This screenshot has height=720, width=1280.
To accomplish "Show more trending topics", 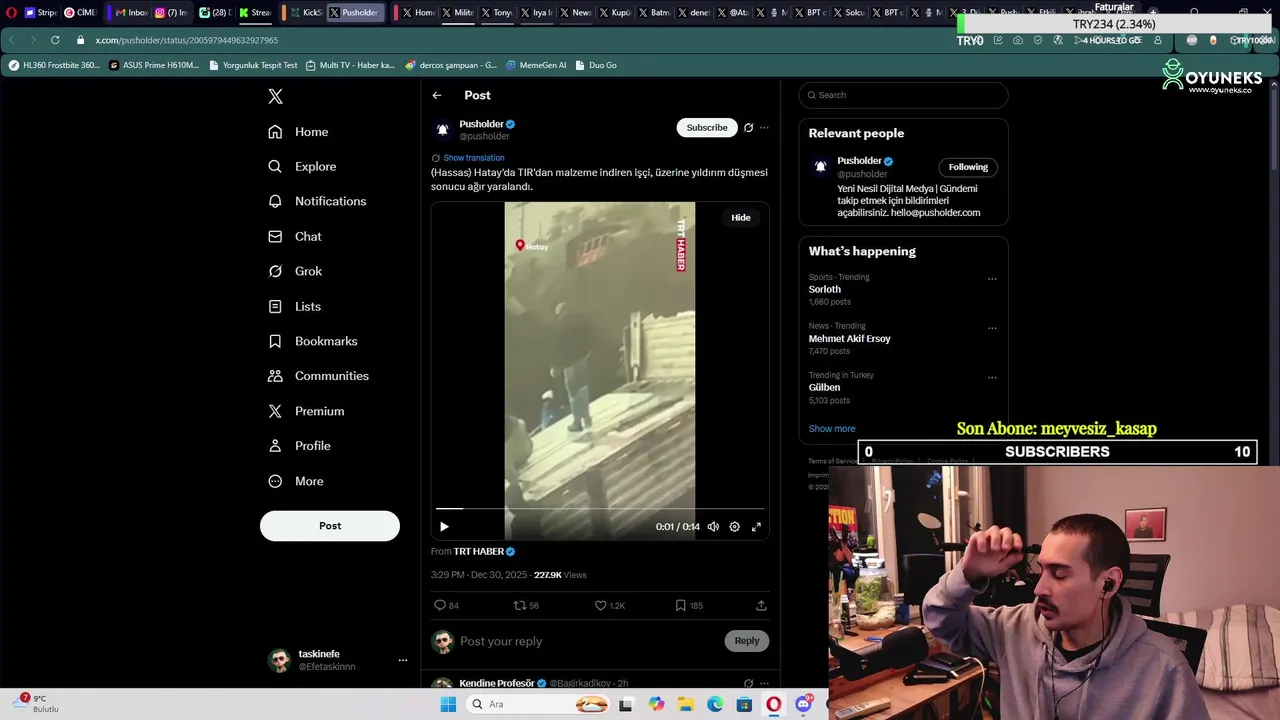I will pyautogui.click(x=832, y=428).
